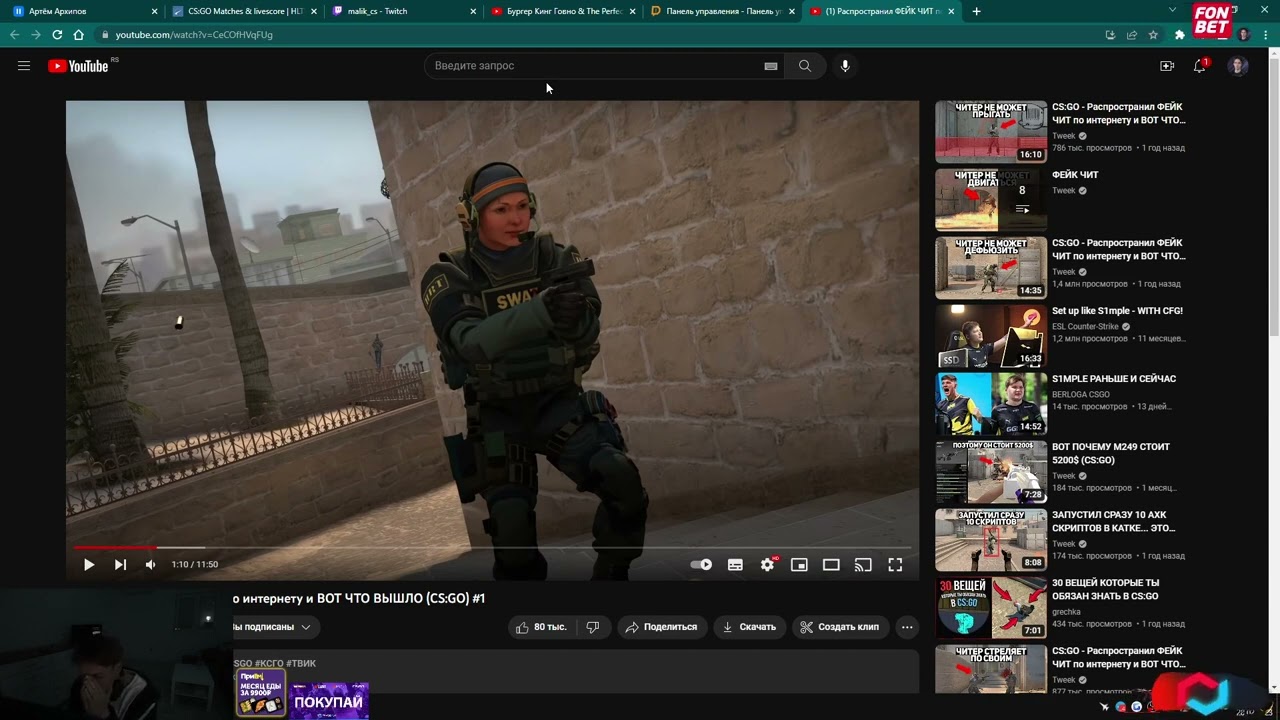The width and height of the screenshot is (1280, 720).
Task: Click the #ТВИК hashtag in description
Action: (301, 663)
